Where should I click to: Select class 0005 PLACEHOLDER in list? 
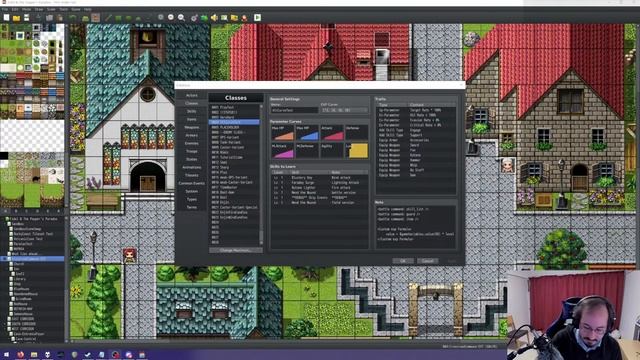pyautogui.click(x=234, y=127)
